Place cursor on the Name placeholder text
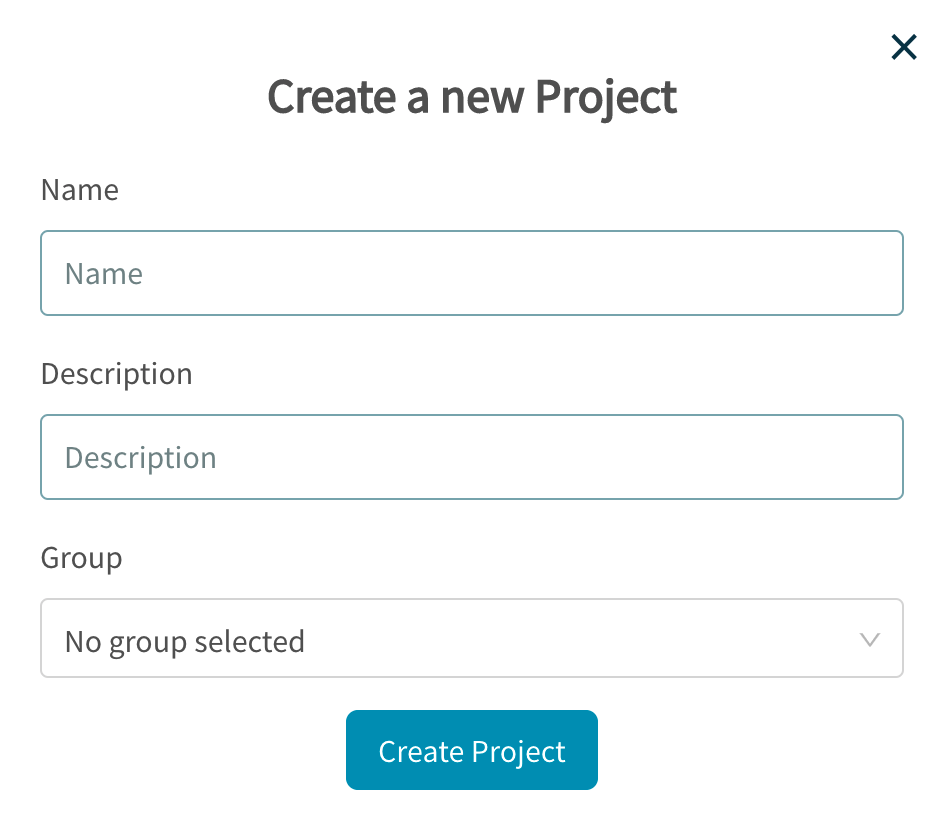Screen dimensions: 944x828 click(x=104, y=274)
